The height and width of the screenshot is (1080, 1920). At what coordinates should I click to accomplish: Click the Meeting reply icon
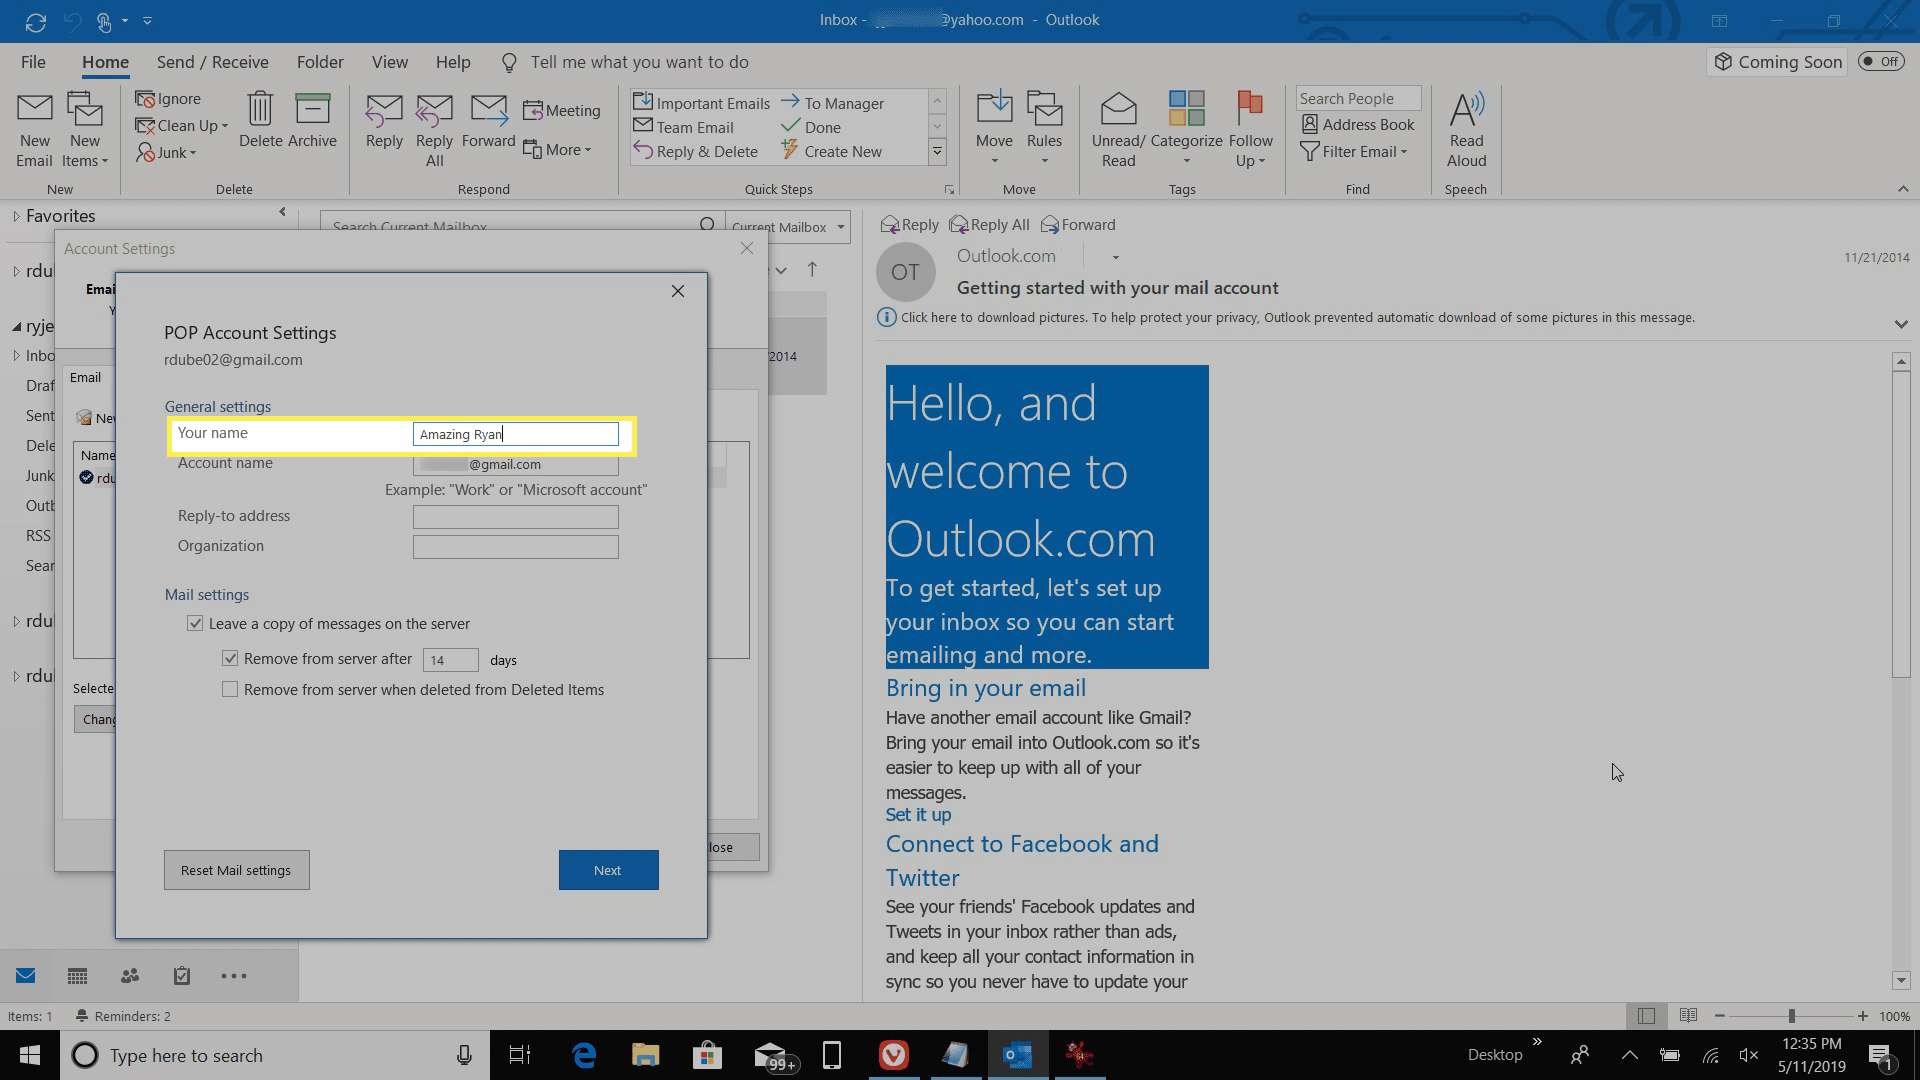533,110
